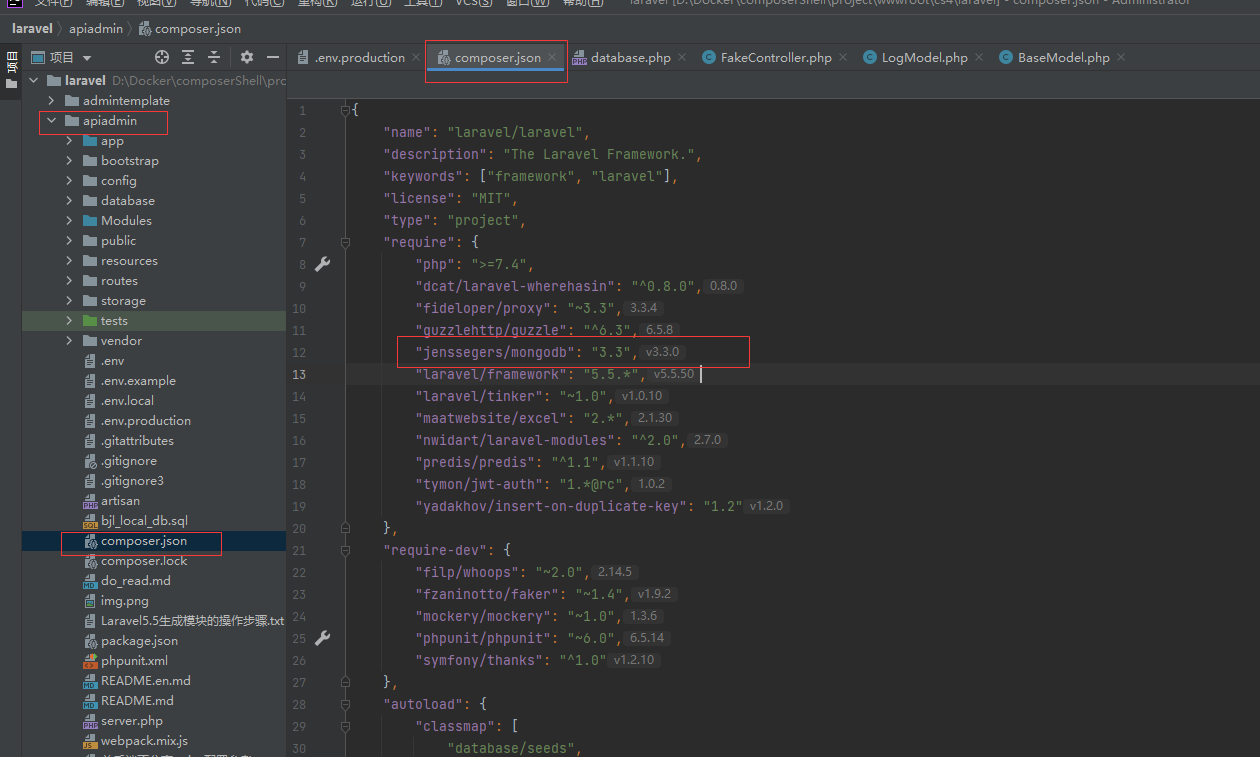Image resolution: width=1260 pixels, height=757 pixels.
Task: Fold the require block at line 7
Action: click(345, 242)
